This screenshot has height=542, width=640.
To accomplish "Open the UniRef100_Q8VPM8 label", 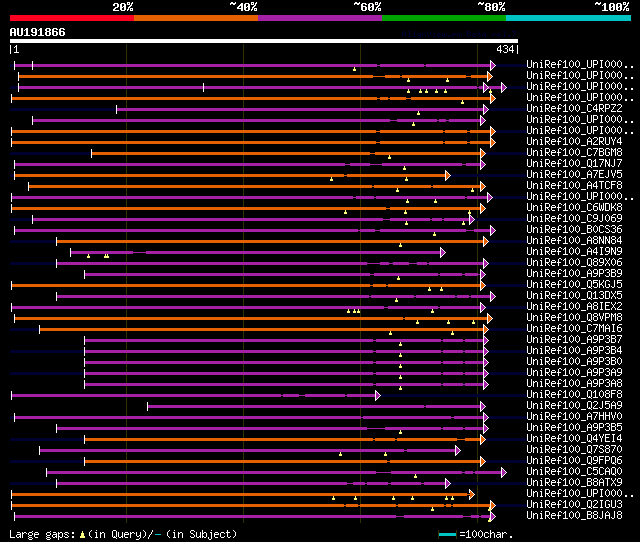I will [x=574, y=318].
